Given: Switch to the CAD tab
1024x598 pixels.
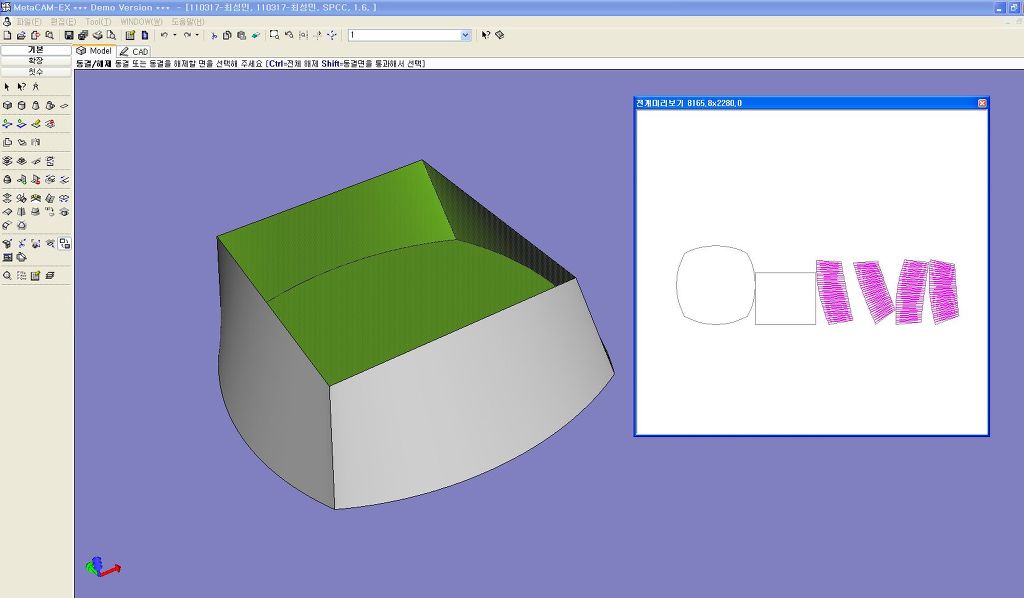Looking at the screenshot, I should tap(135, 51).
